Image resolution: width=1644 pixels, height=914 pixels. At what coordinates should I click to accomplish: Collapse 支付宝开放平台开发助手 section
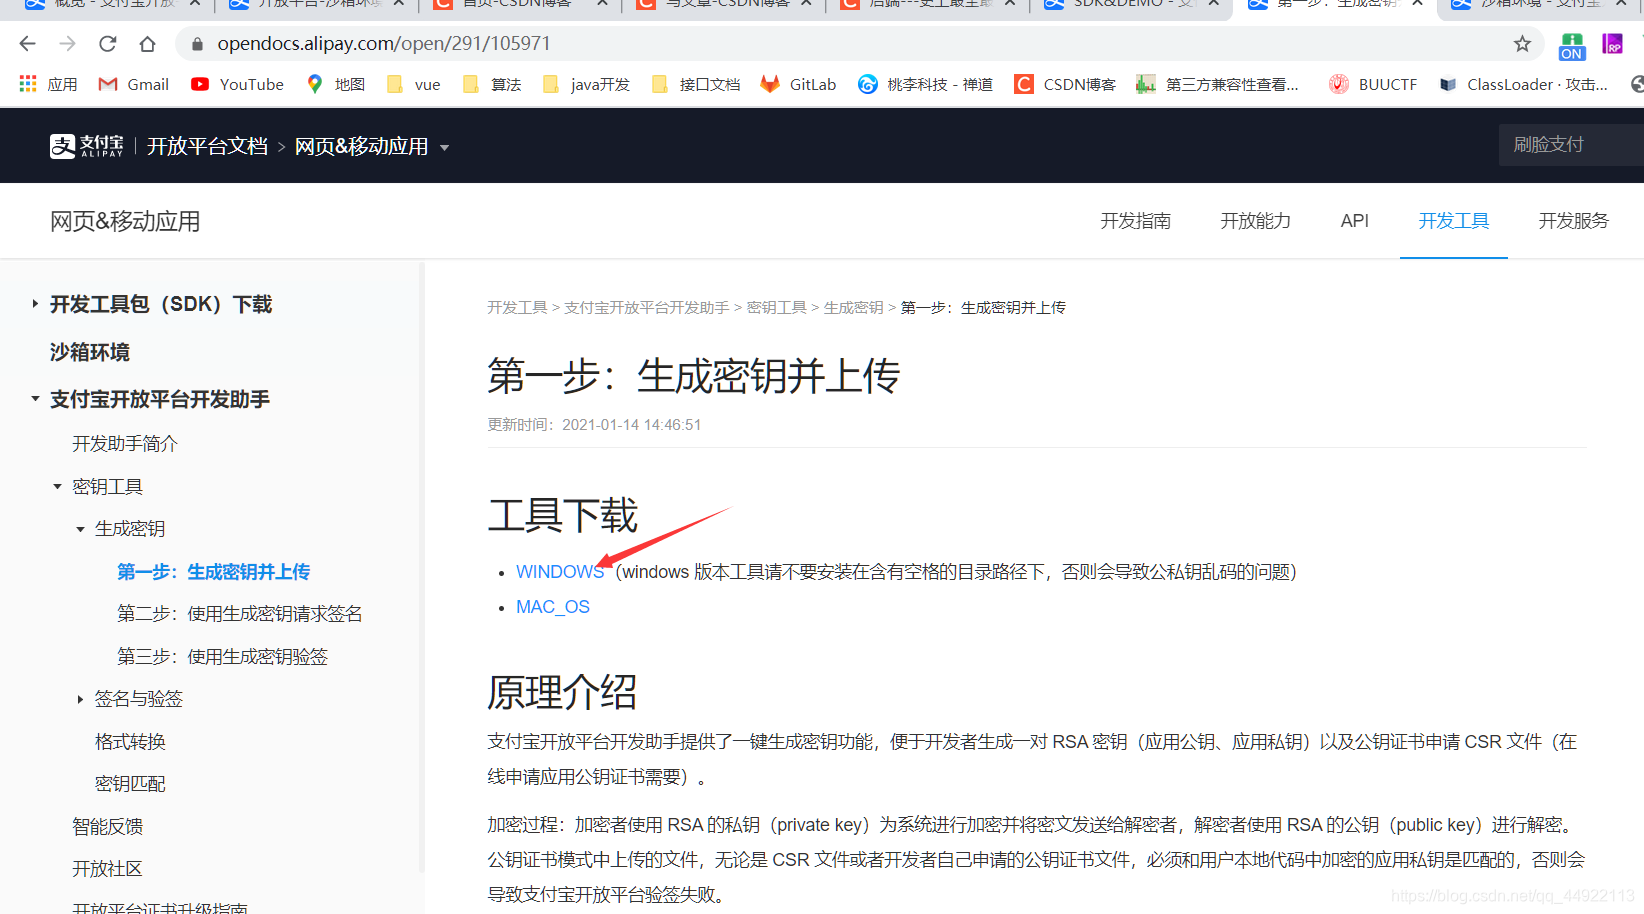[x=35, y=398]
